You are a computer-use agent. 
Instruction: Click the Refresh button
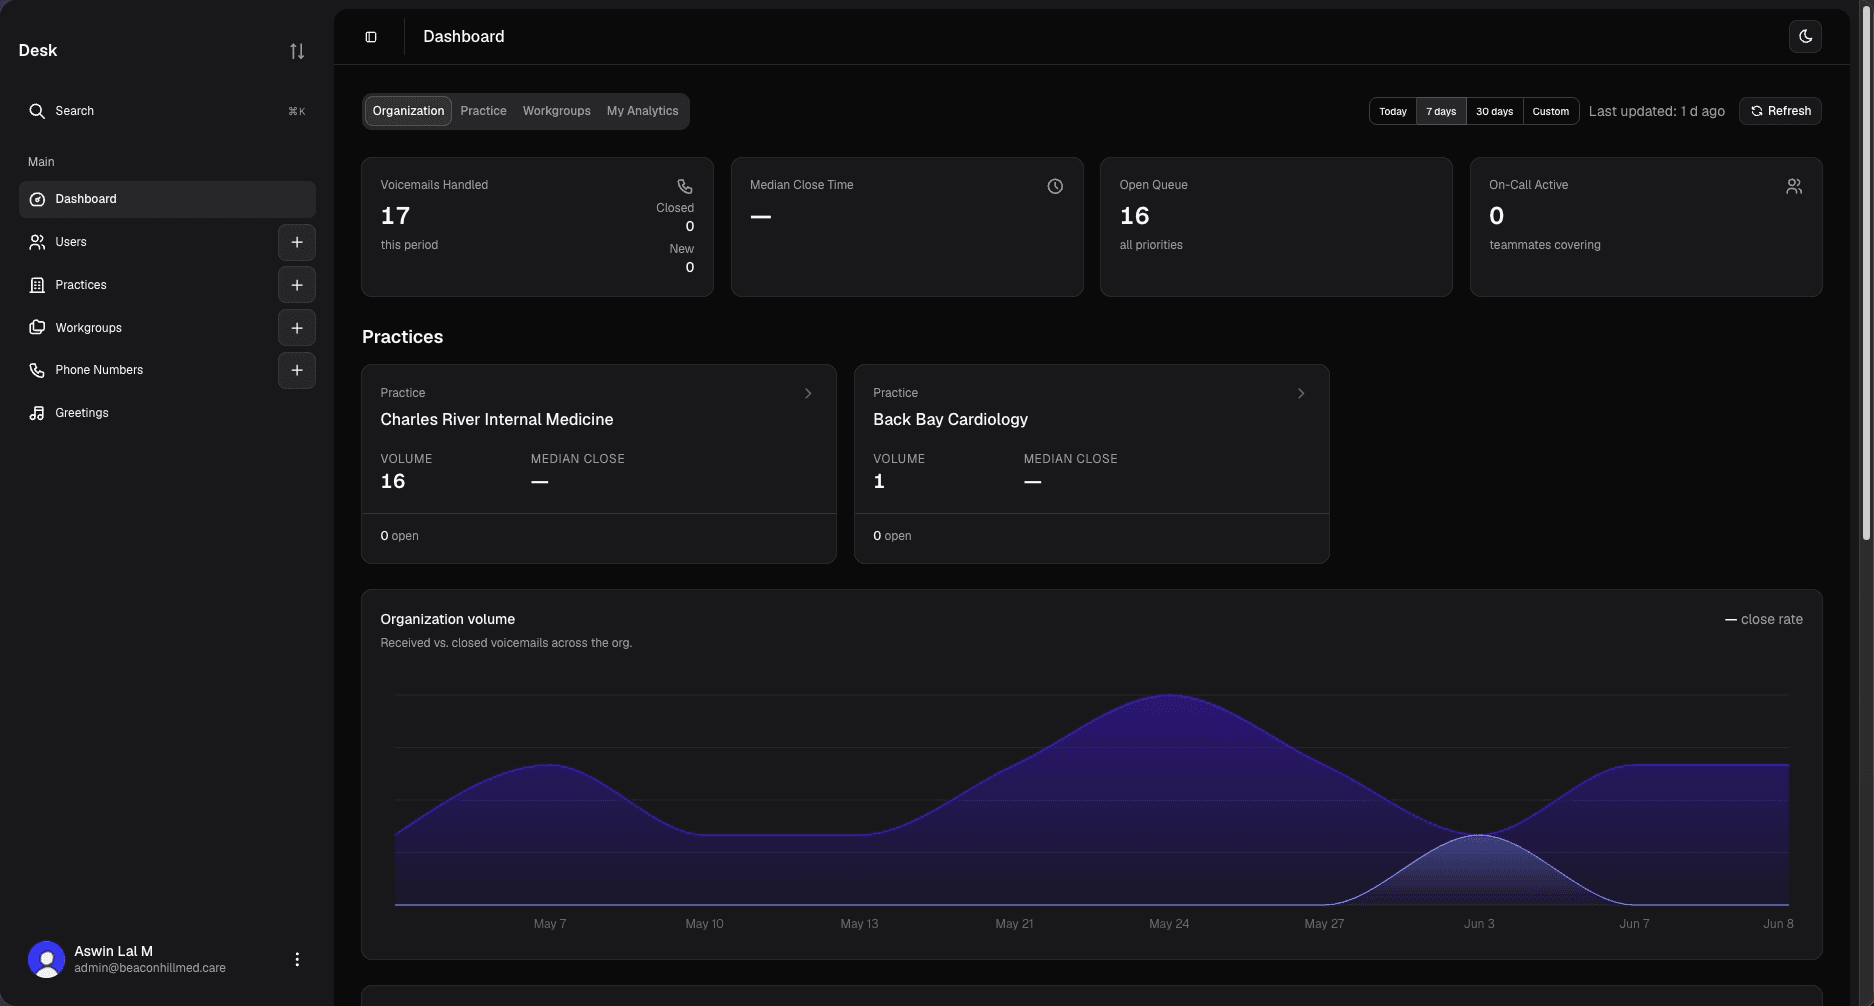1780,111
